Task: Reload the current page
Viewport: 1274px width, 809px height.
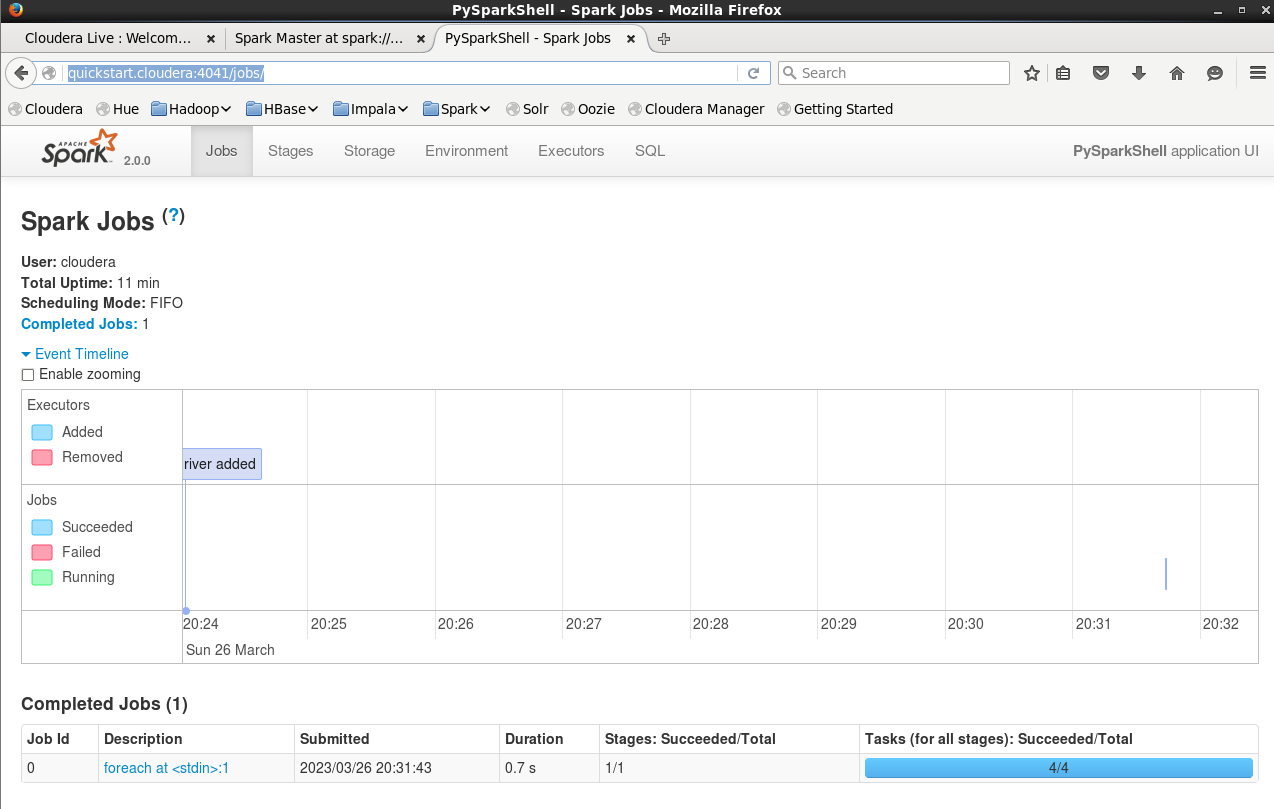Action: (x=755, y=73)
